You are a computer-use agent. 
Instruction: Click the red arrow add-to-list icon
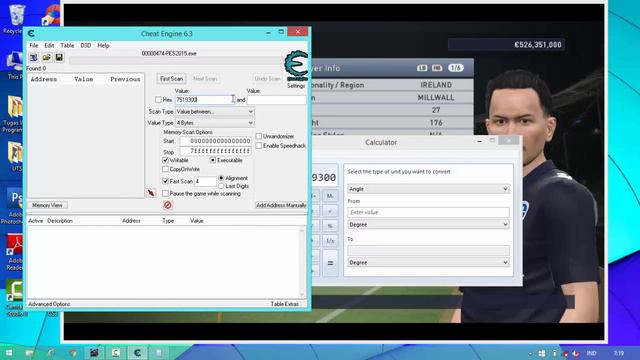(x=151, y=193)
